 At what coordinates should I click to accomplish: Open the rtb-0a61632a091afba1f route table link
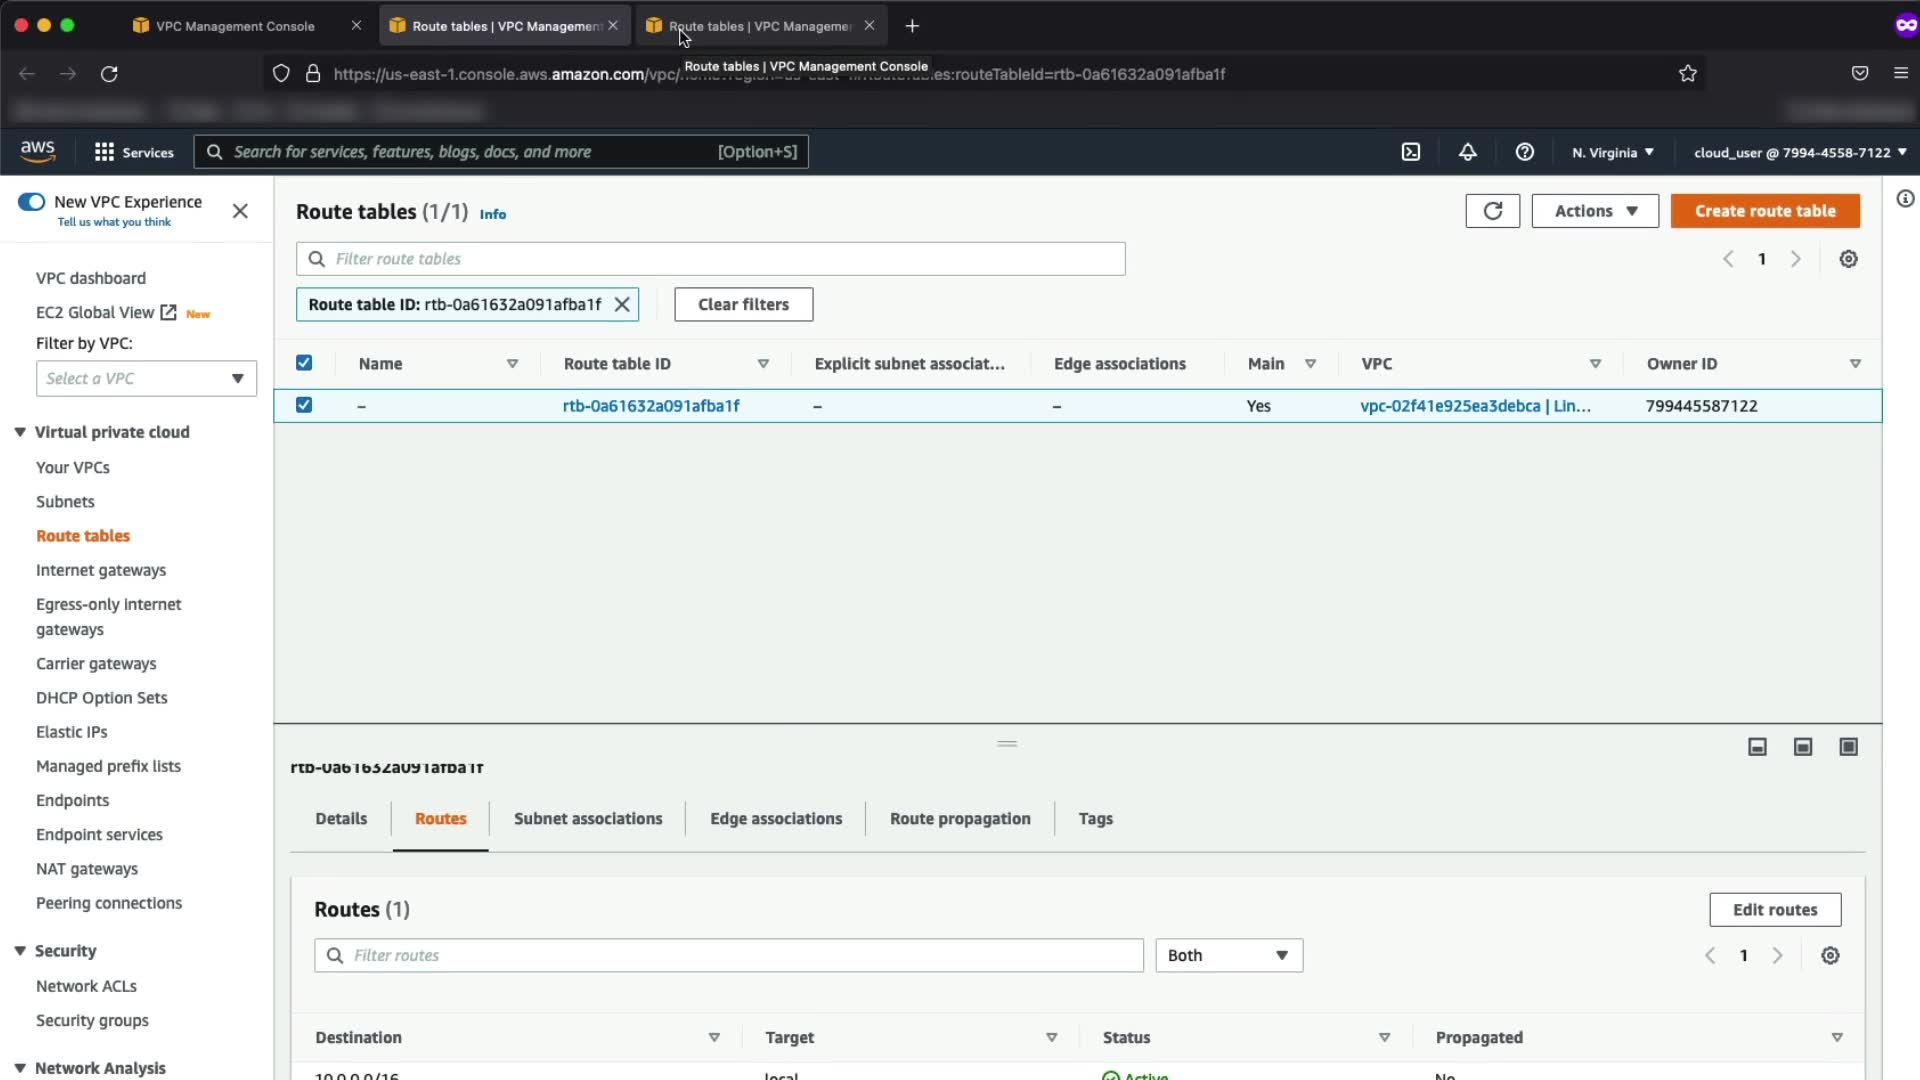[651, 406]
